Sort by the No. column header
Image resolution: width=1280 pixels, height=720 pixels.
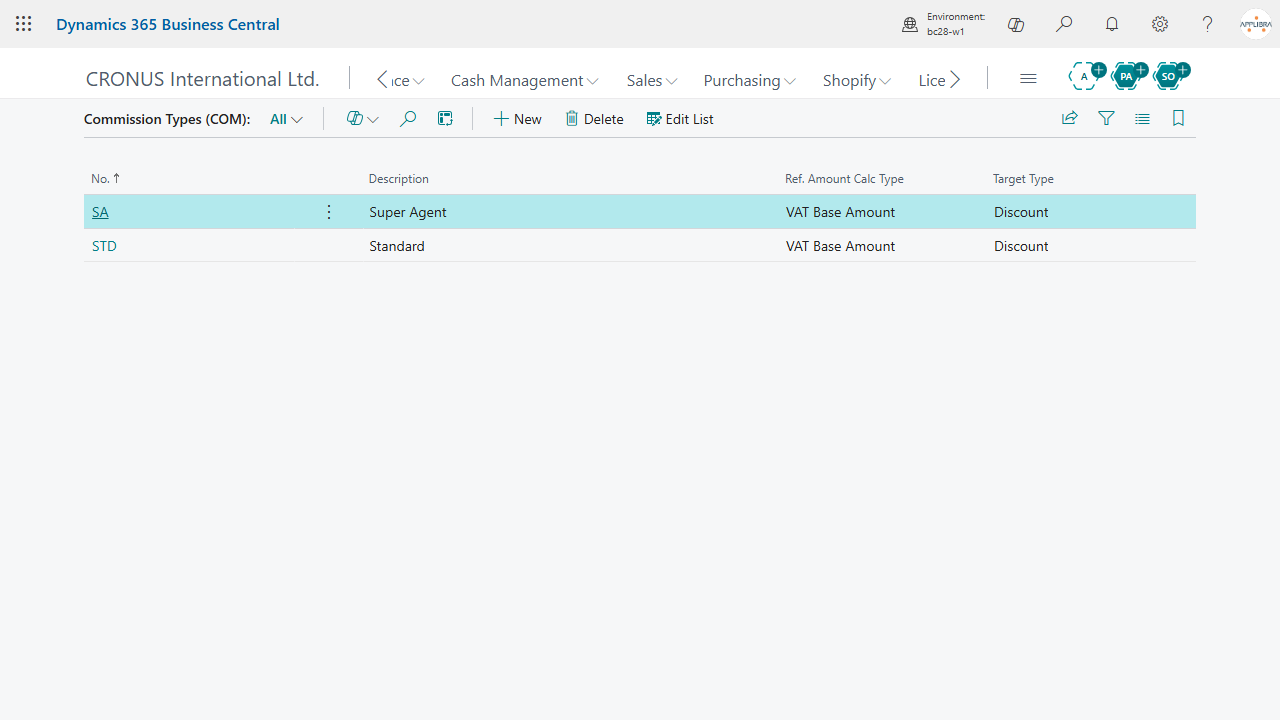[105, 179]
